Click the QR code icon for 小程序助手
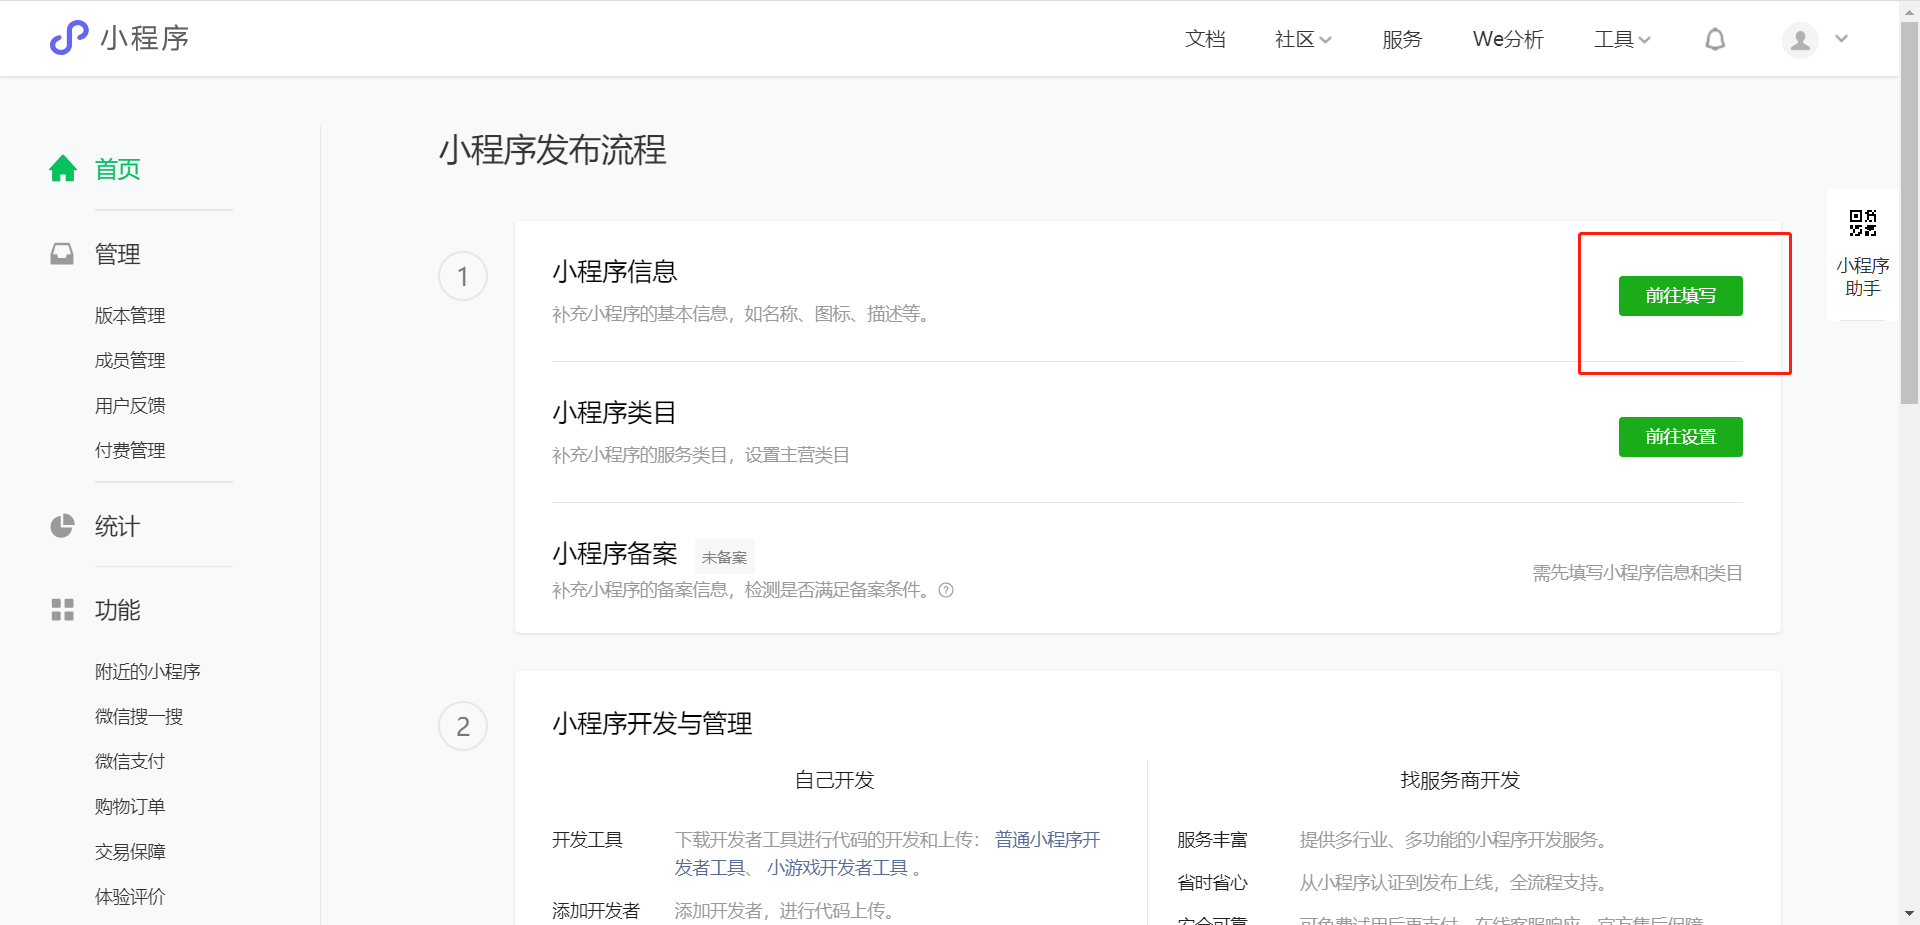Image resolution: width=1920 pixels, height=925 pixels. pyautogui.click(x=1862, y=223)
